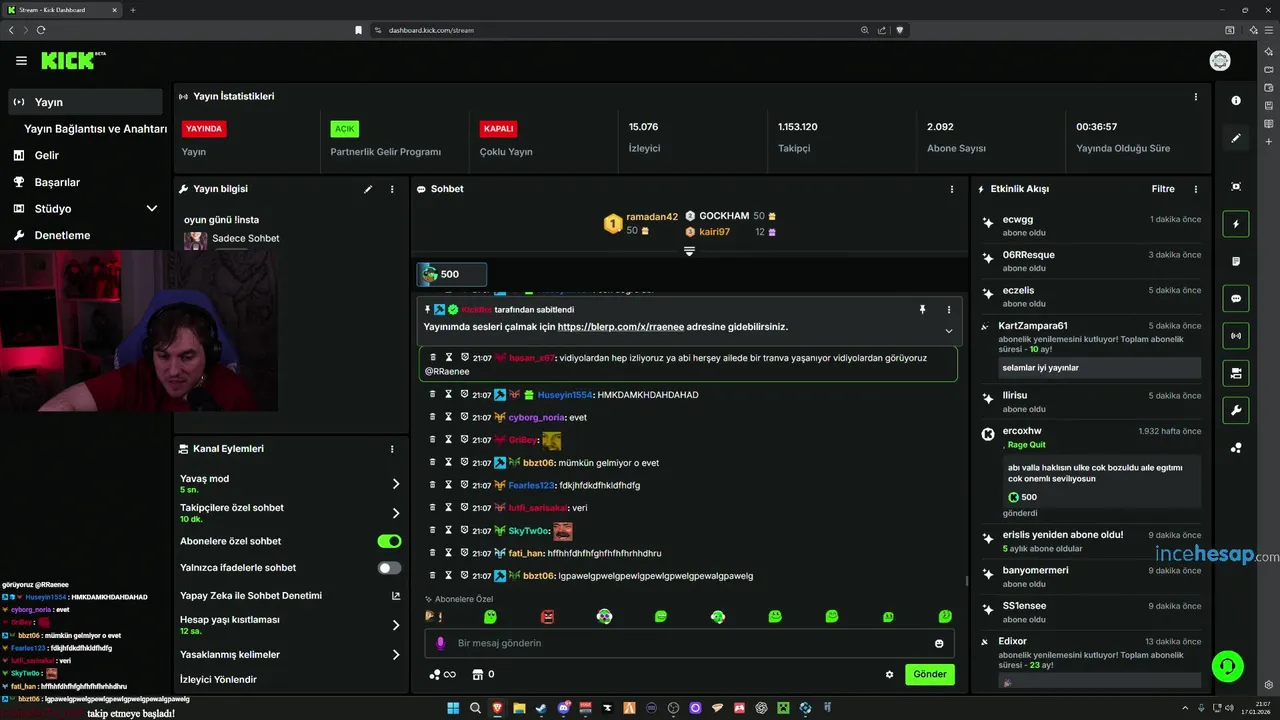The height and width of the screenshot is (720, 1280).
Task: Click ramadan42 in the leaderboard
Action: [652, 216]
